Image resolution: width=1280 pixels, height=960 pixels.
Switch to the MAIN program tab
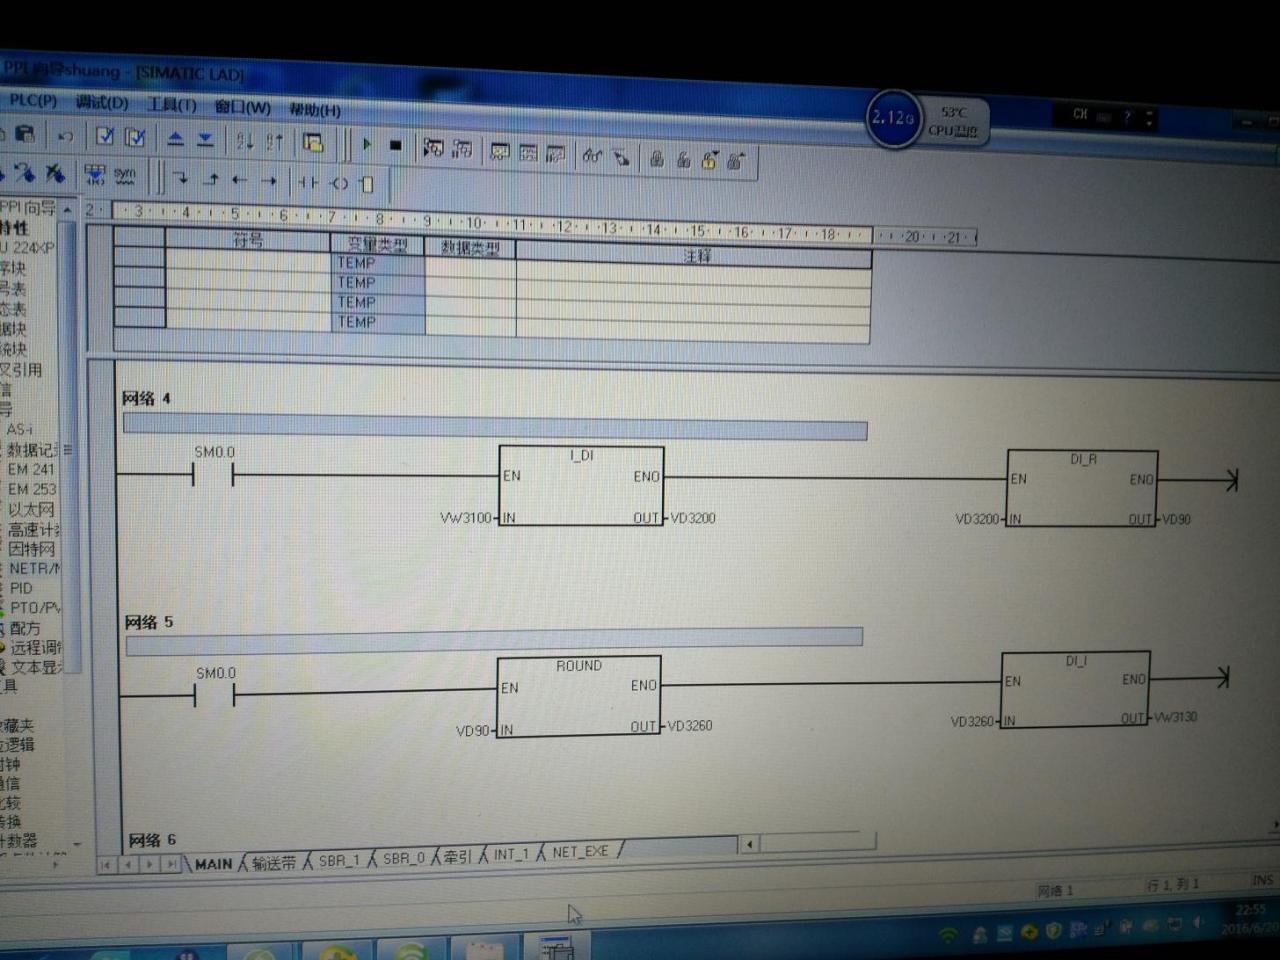(x=213, y=863)
